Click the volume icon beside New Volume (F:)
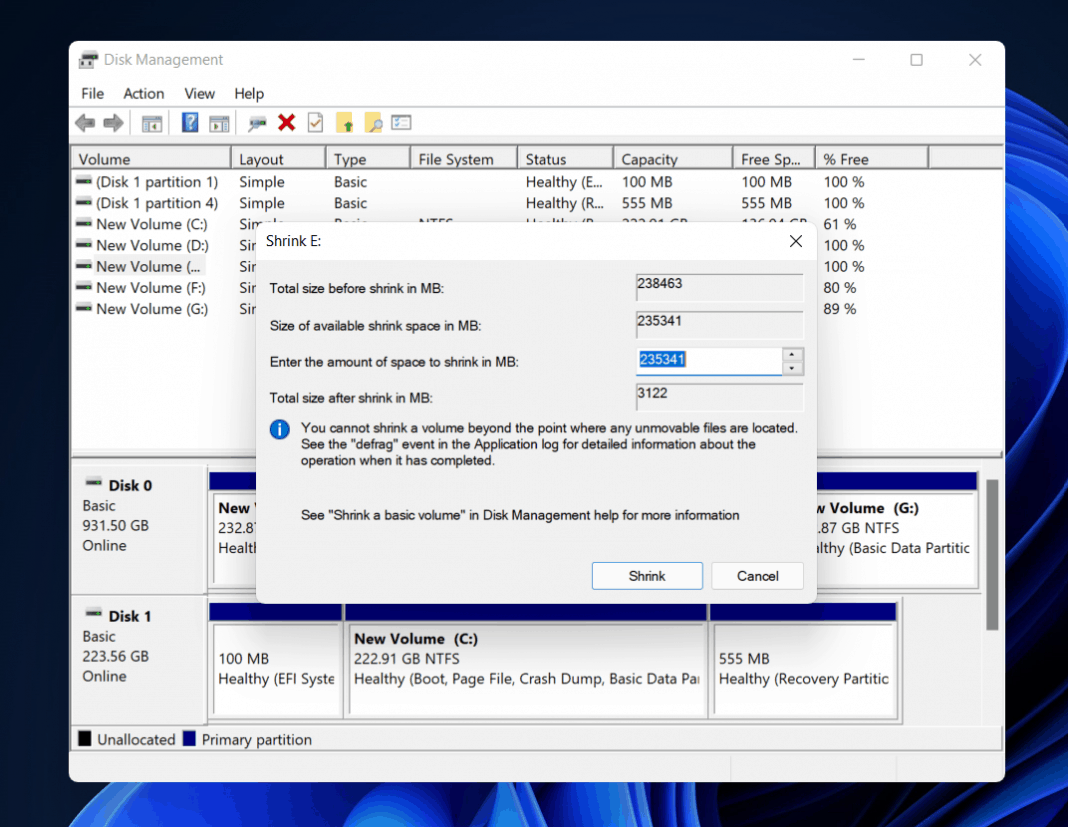 click(83, 288)
